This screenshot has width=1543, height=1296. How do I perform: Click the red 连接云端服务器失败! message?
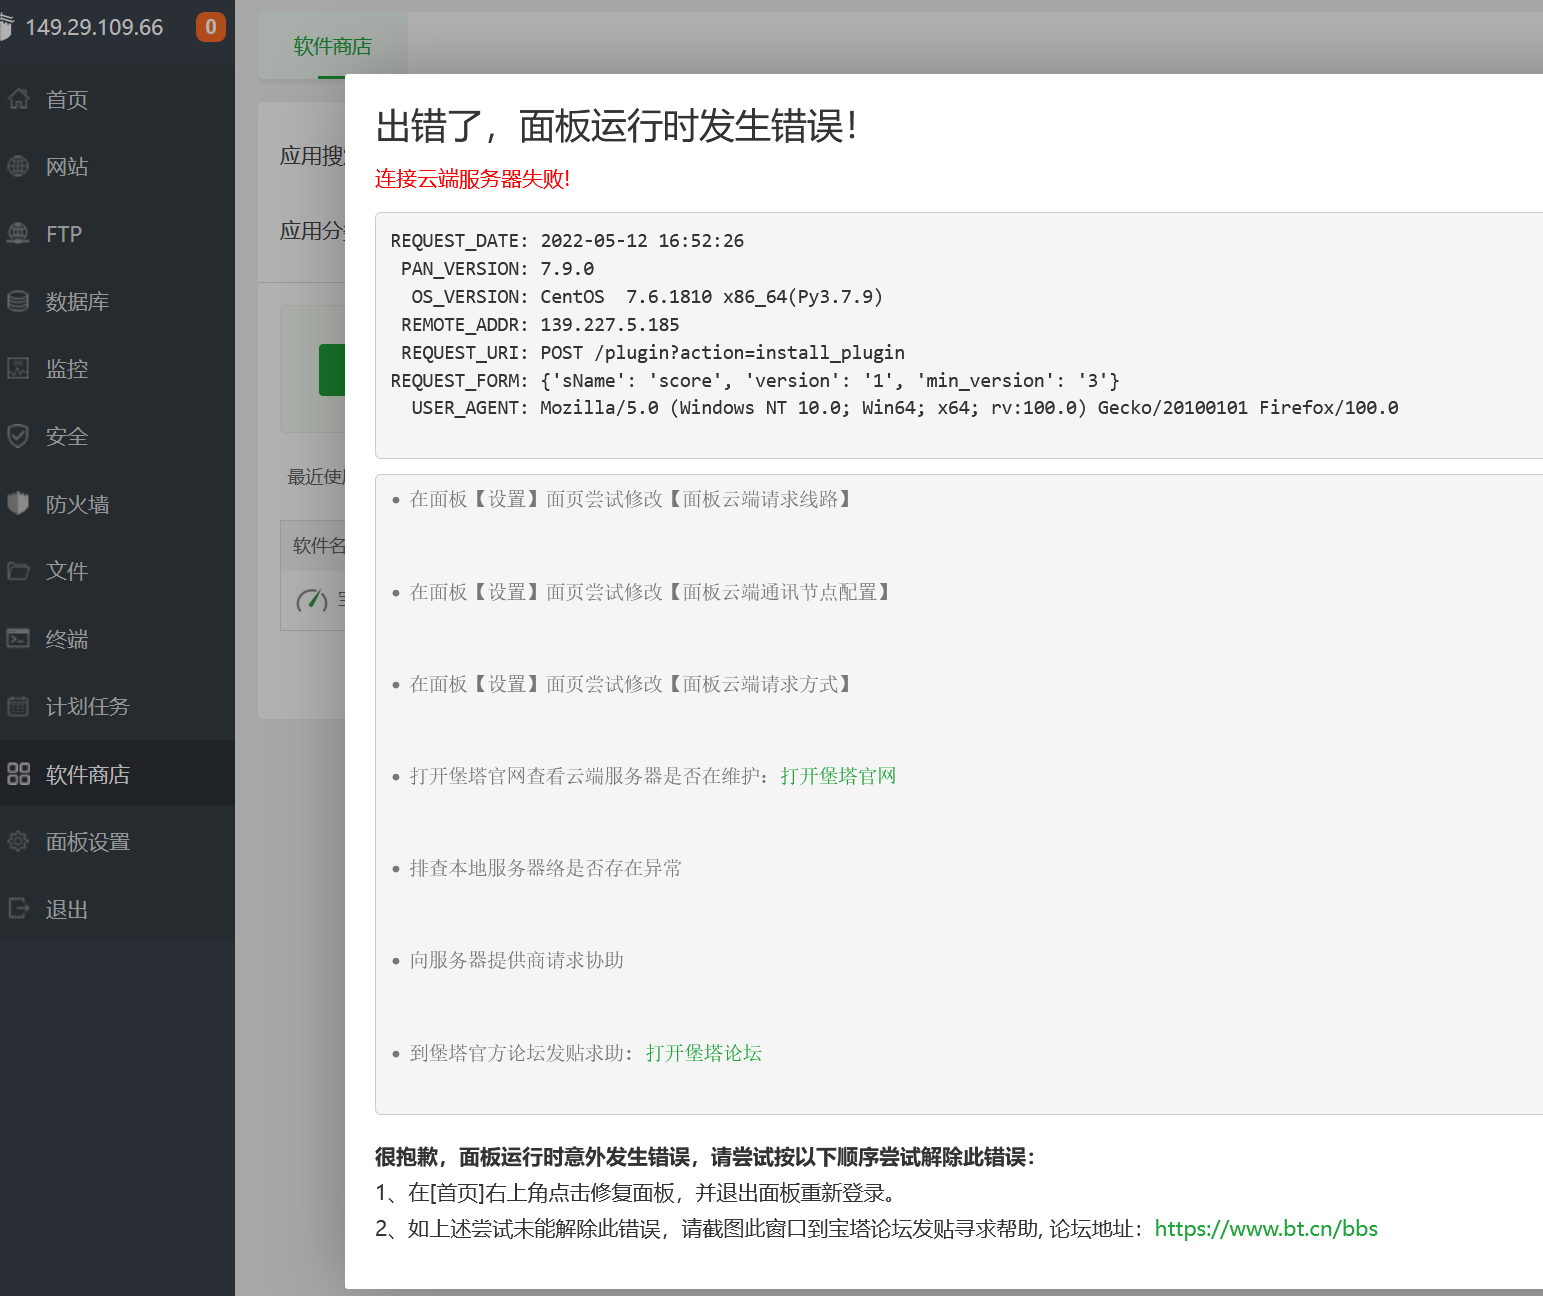pyautogui.click(x=472, y=179)
